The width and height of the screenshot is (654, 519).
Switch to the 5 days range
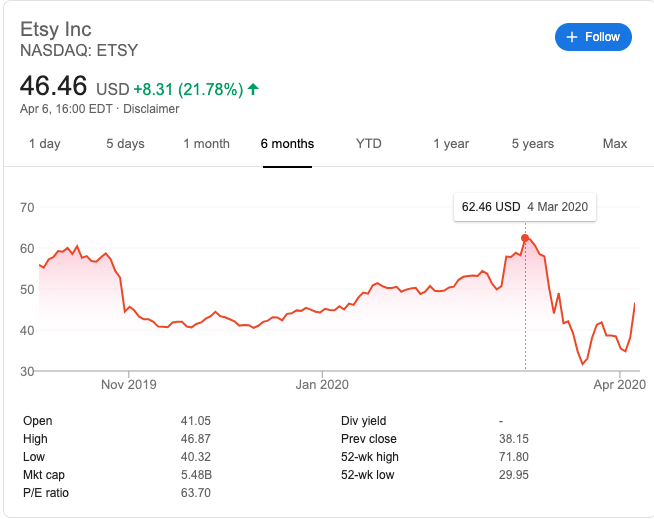[x=125, y=143]
